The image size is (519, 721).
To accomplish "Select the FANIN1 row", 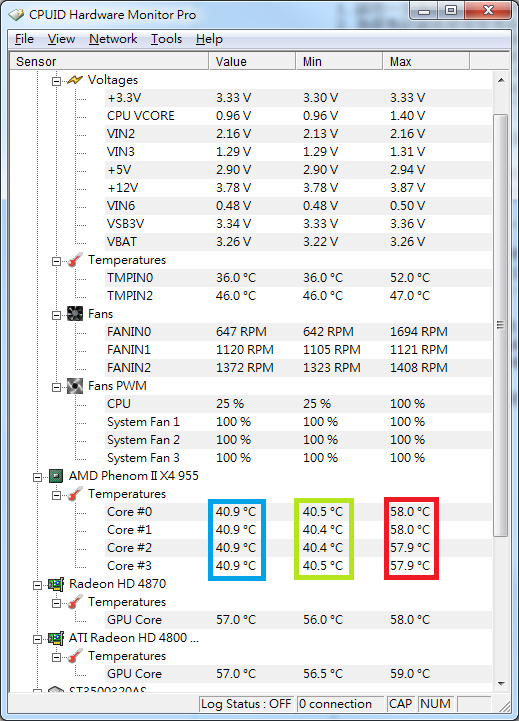I will [298, 350].
